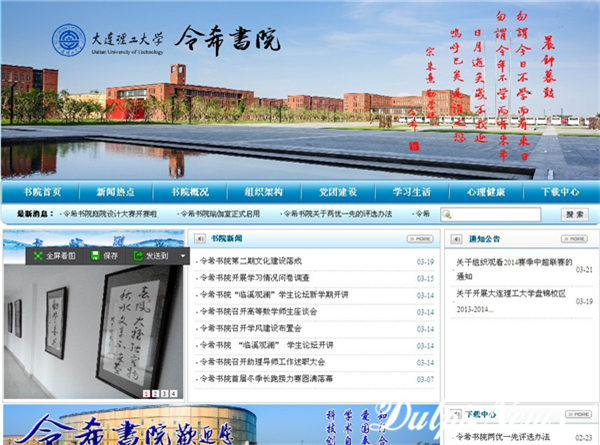This screenshot has width=600, height=445.
Task: Click the 令希书院欢迎您 bottom banner
Action: [x=221, y=425]
